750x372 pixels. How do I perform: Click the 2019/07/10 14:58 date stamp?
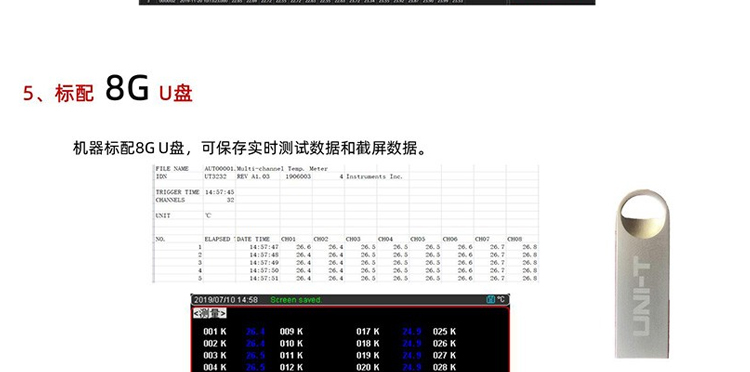(226, 300)
